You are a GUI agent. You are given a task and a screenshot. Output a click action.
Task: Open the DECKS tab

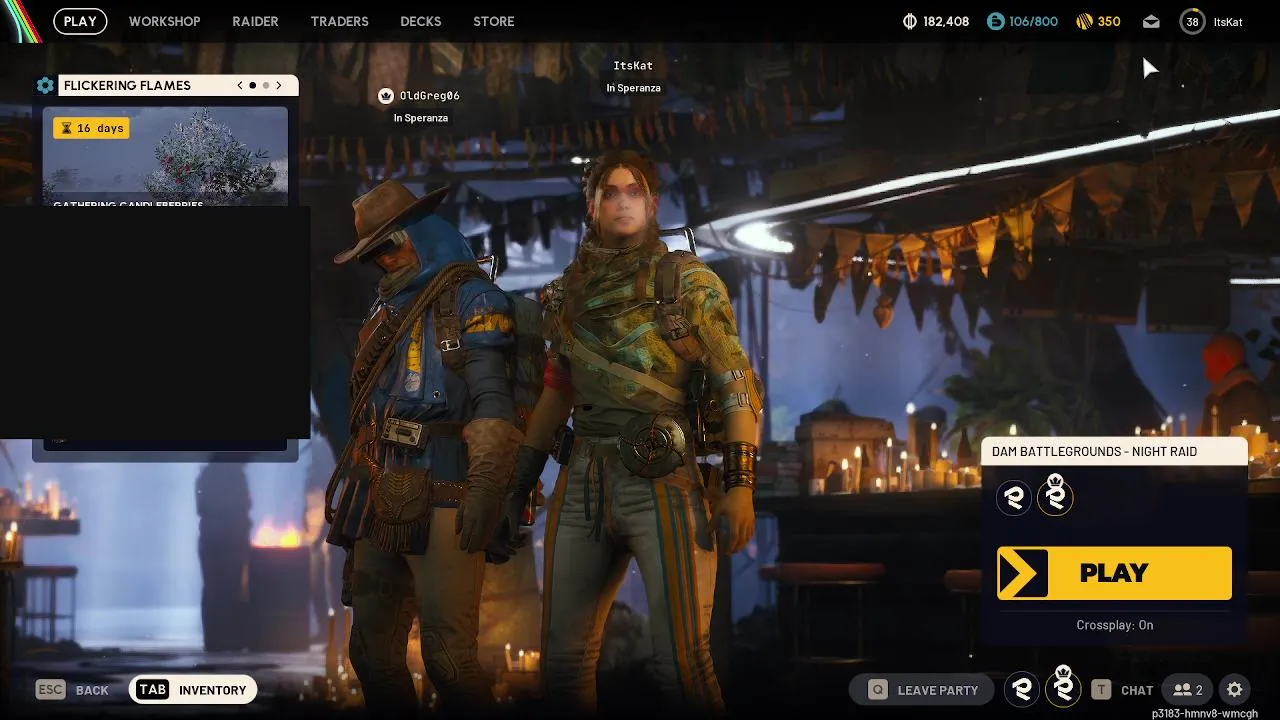click(x=420, y=21)
